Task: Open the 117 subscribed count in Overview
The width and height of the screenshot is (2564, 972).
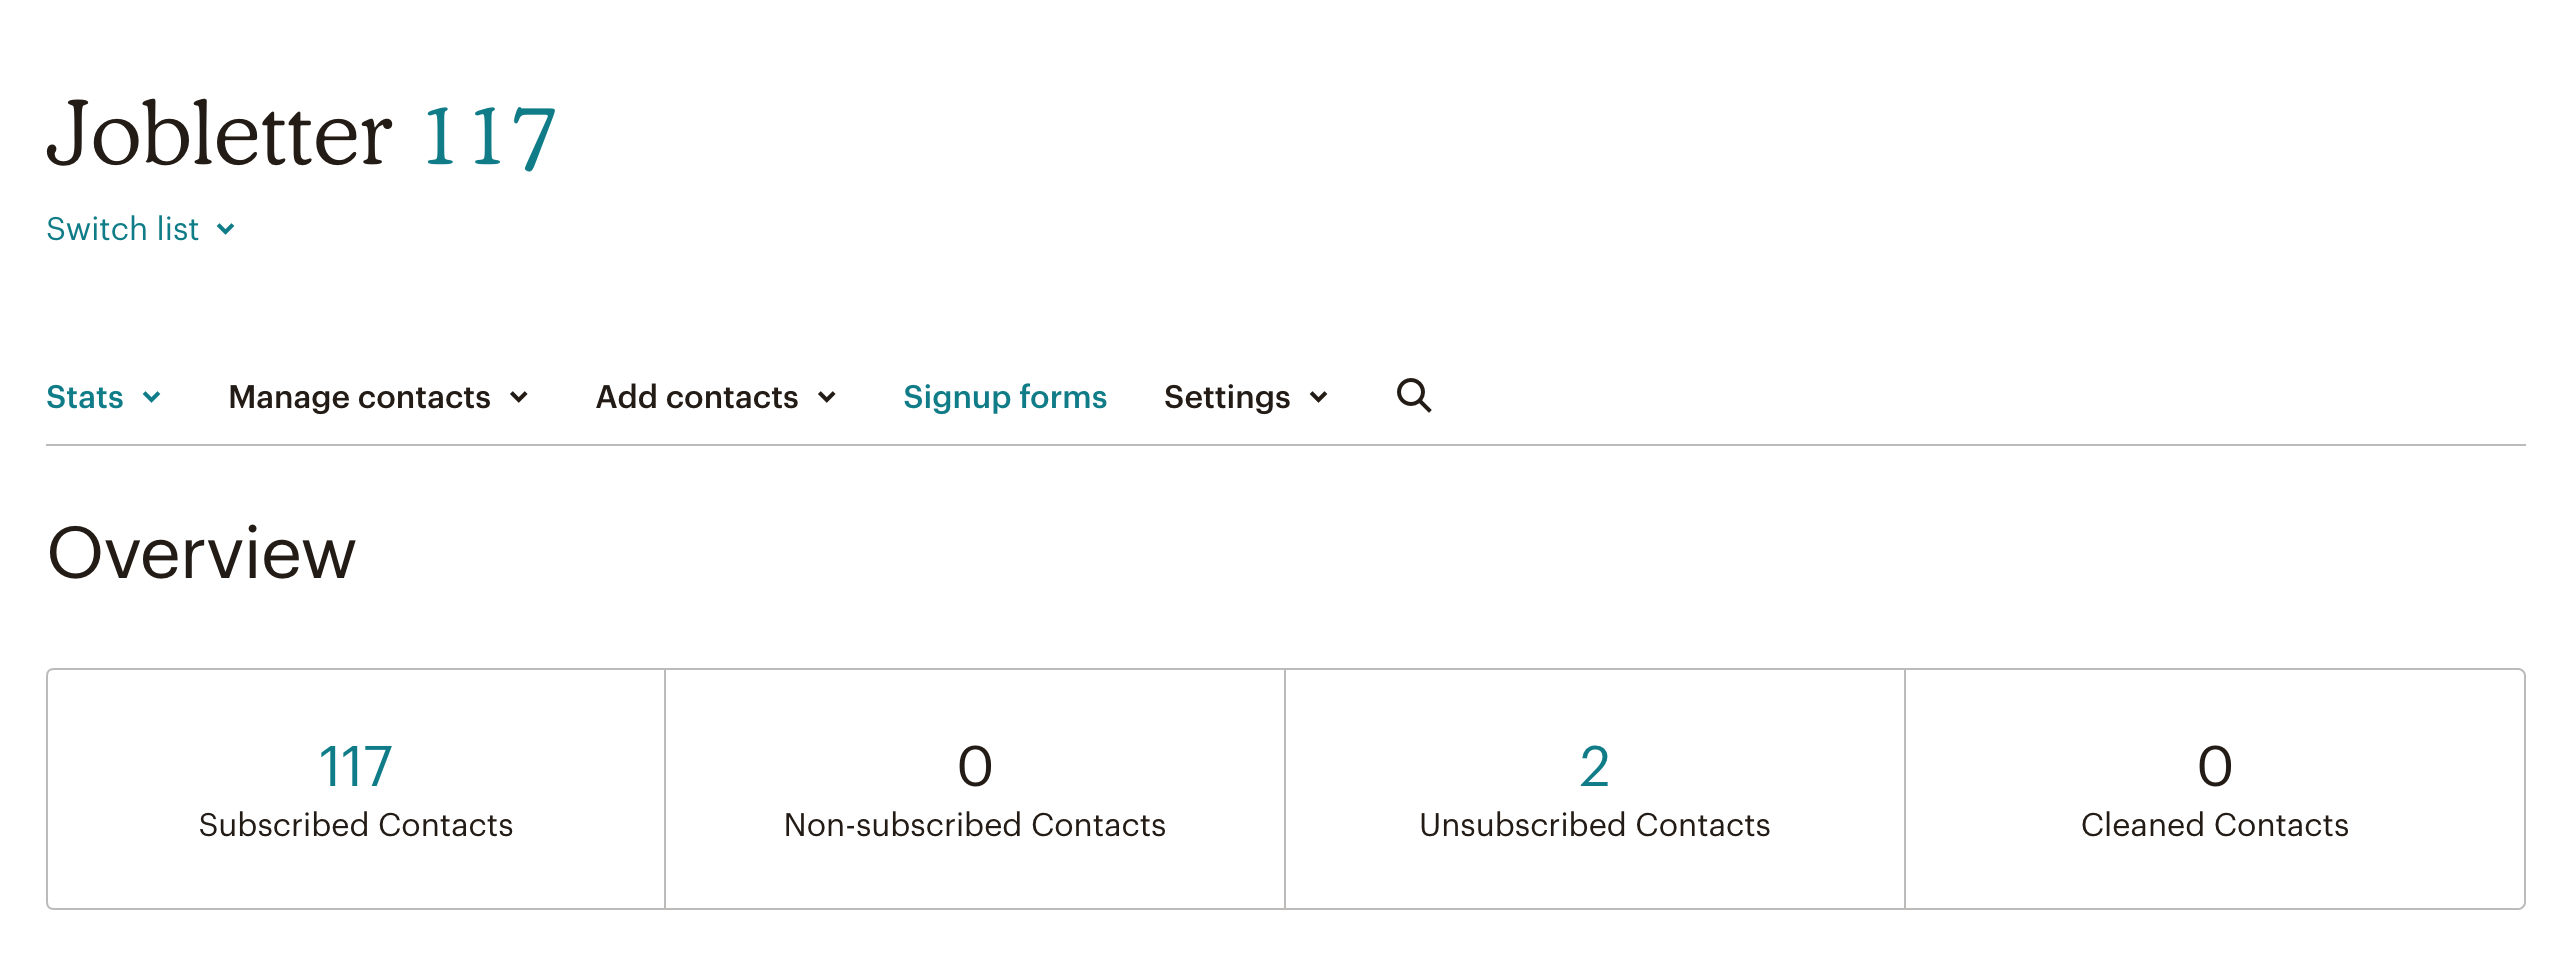Action: click(355, 766)
